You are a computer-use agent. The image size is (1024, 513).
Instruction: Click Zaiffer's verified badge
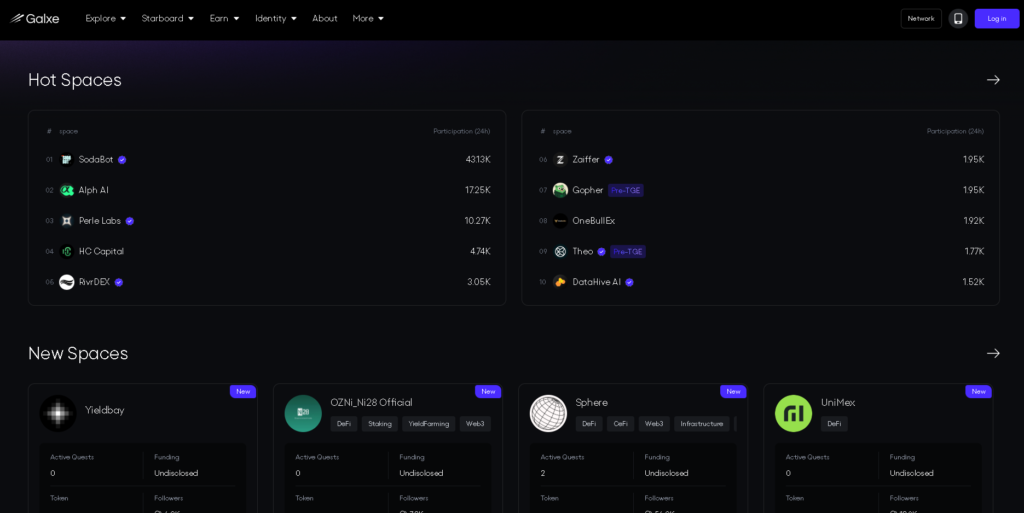(609, 160)
